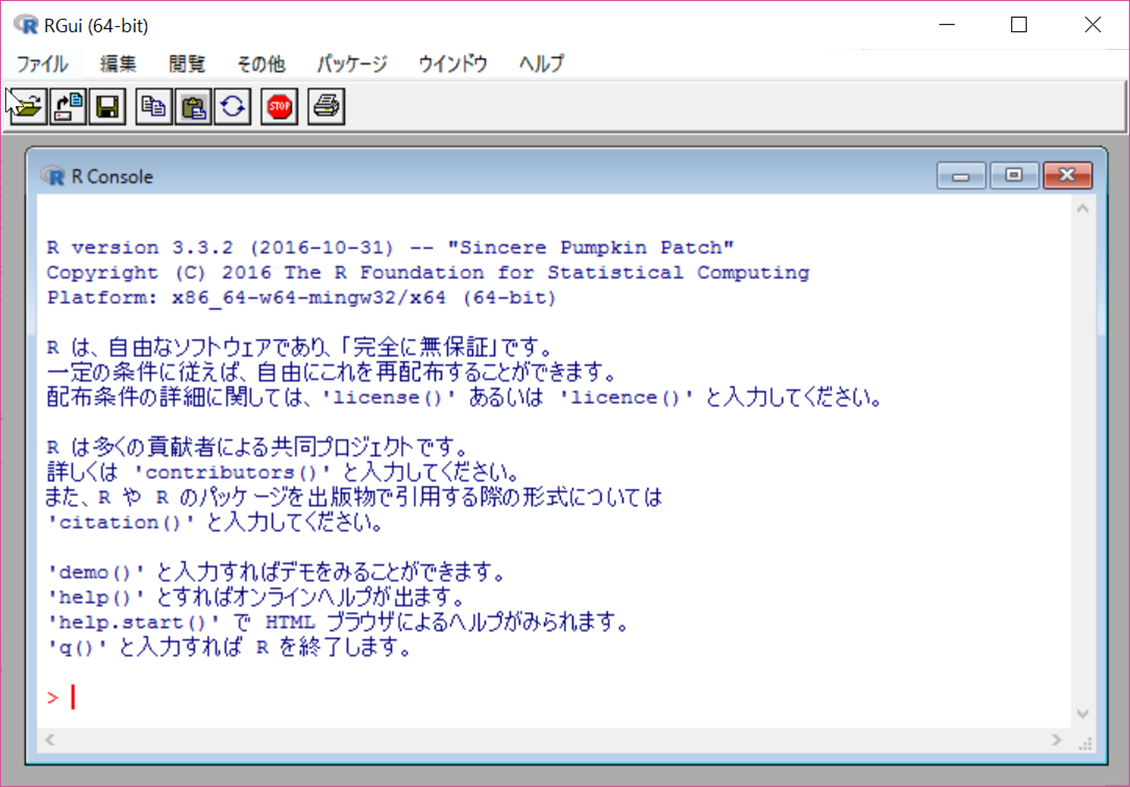Screen dimensions: 1130x787
Task: Open the ウインドウ menu
Action: [x=453, y=64]
